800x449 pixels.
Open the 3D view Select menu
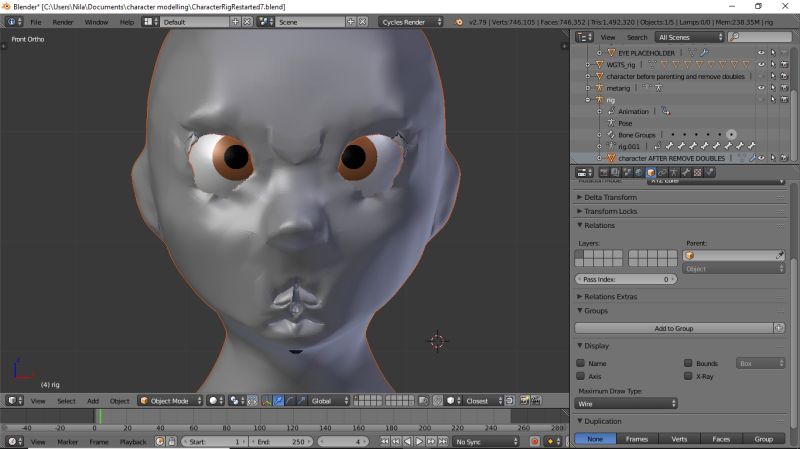tap(66, 401)
